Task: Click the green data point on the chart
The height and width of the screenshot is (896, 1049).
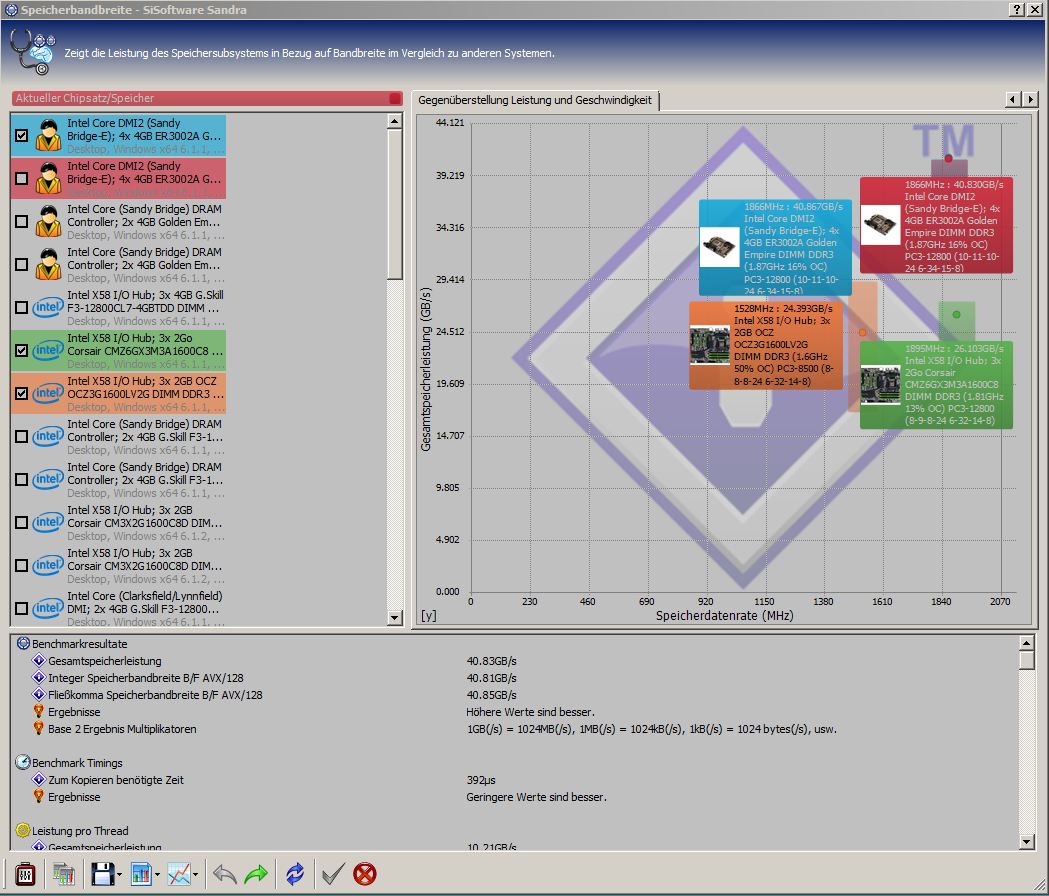Action: click(956, 315)
